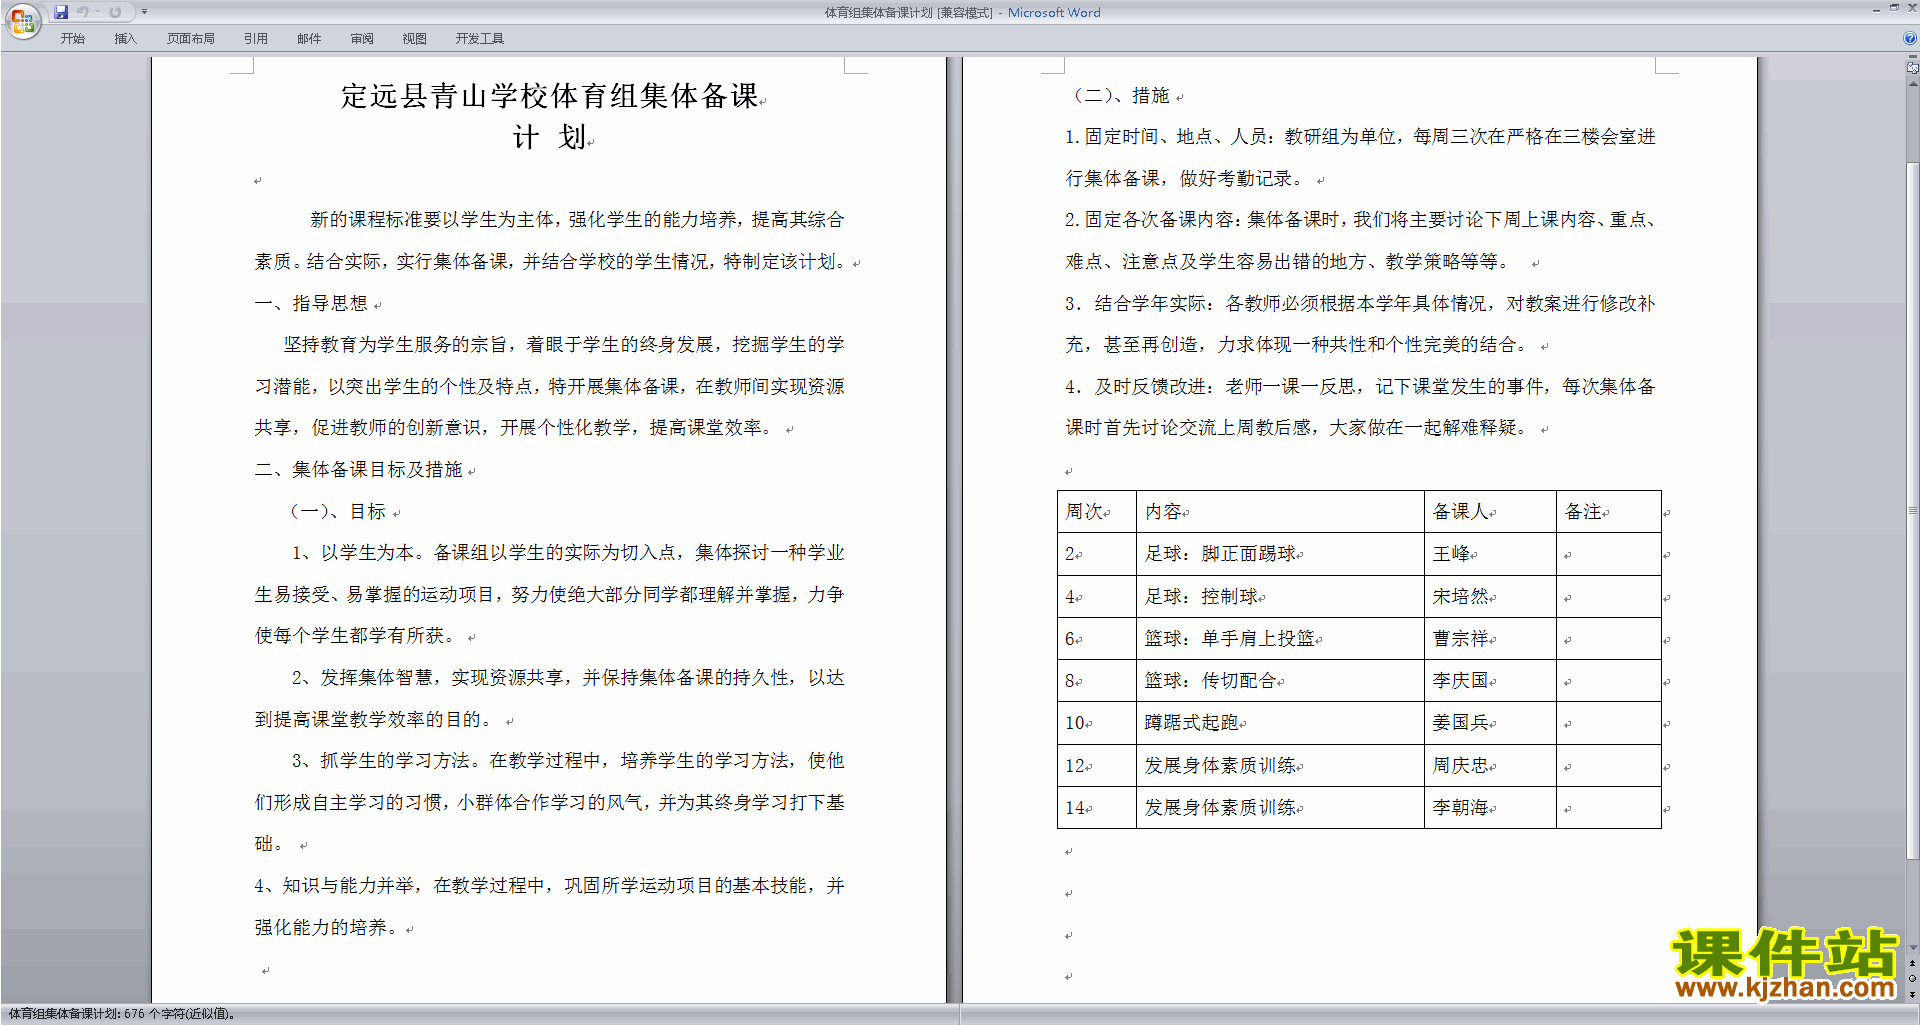
Task: Click the blue Help question mark icon
Action: 1910,38
